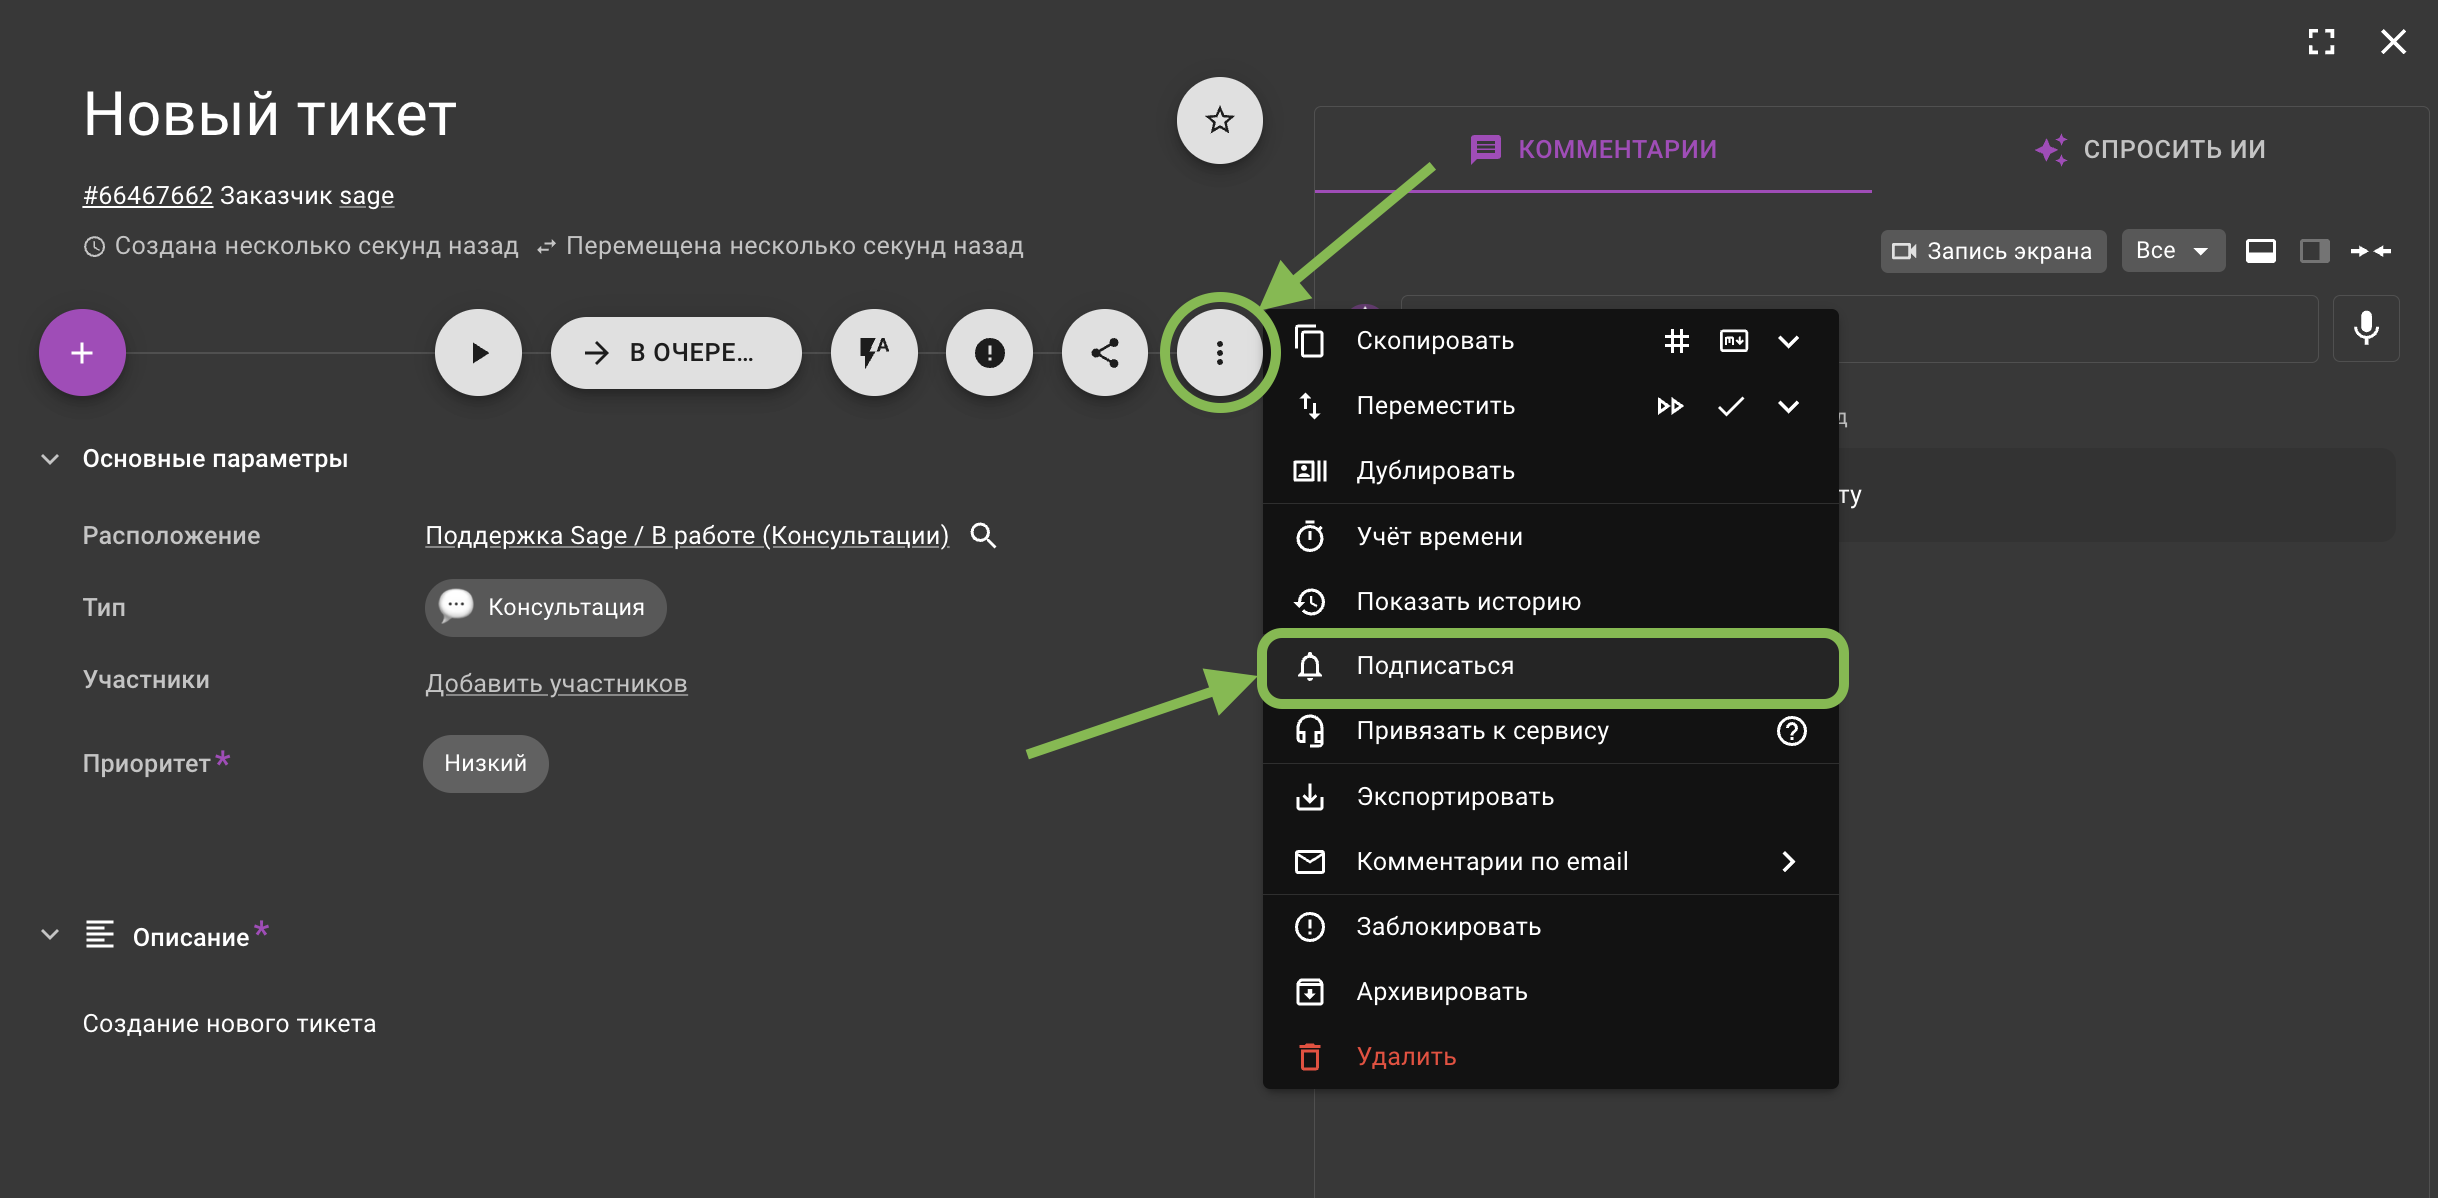Select Подписаться in the context menu
Viewport: 2438px width, 1198px height.
click(x=1552, y=666)
